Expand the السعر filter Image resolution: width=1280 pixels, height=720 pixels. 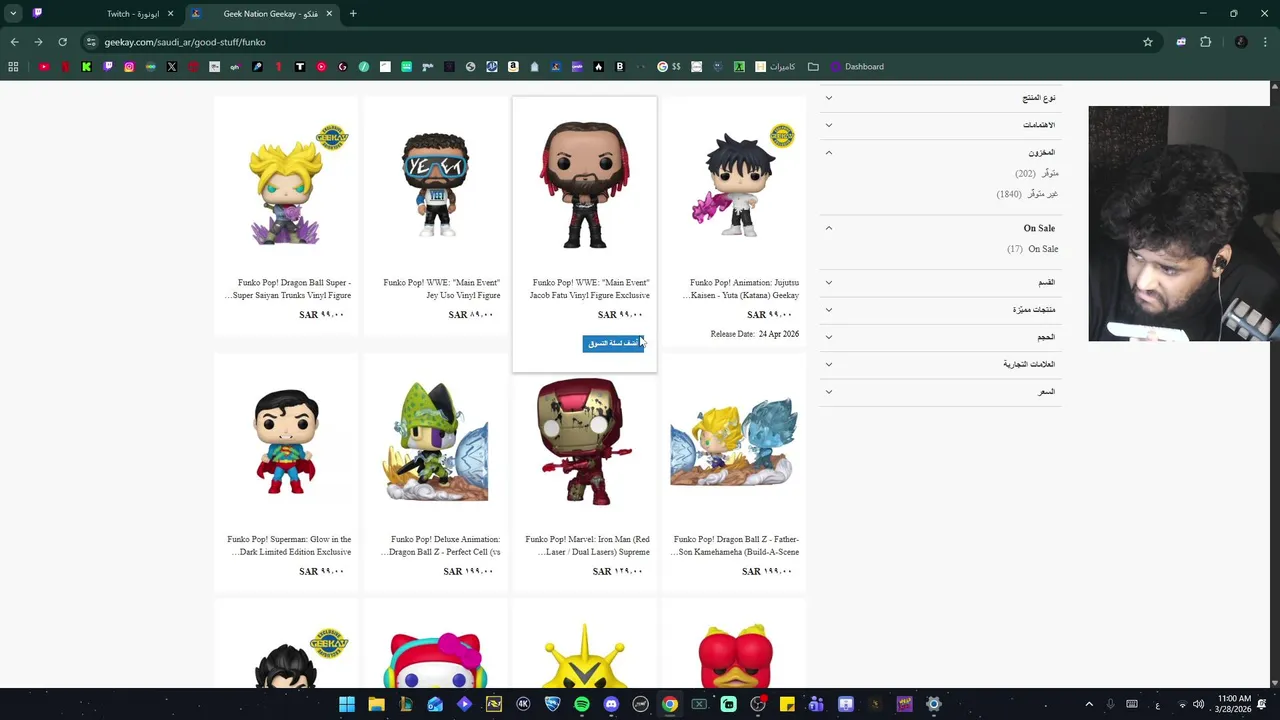940,391
